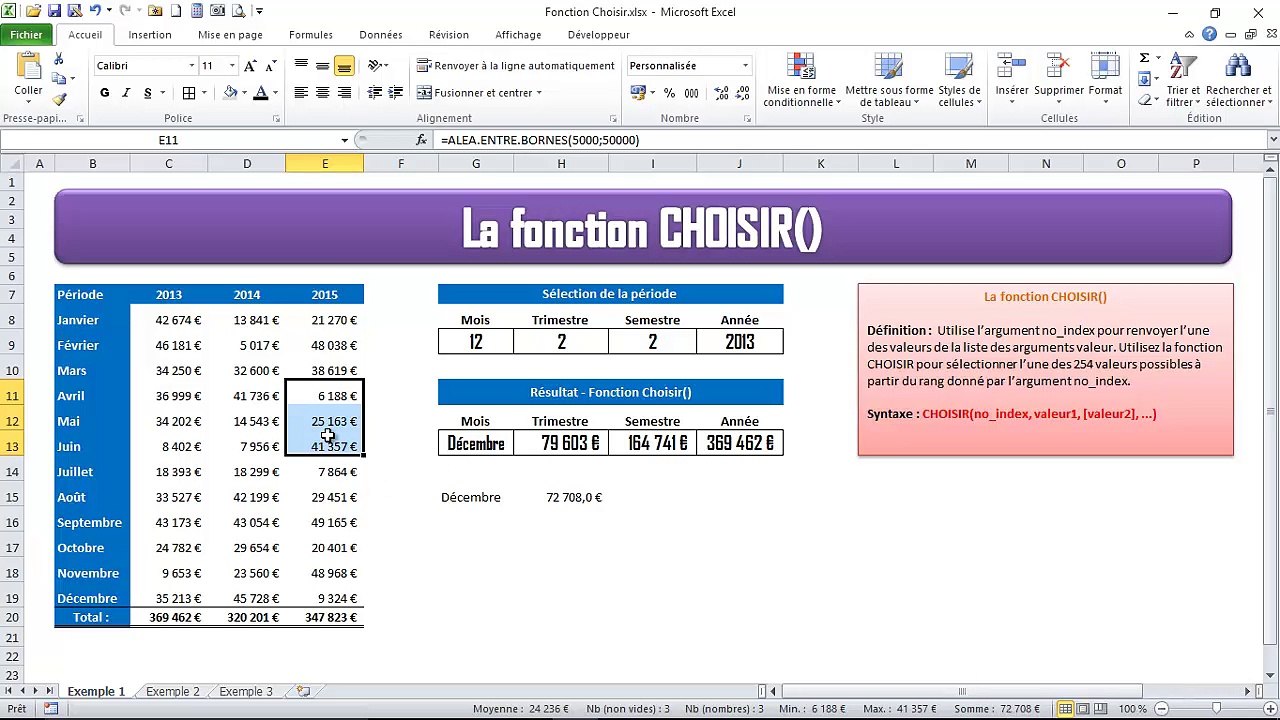Image resolution: width=1280 pixels, height=720 pixels.
Task: Click the thousands separator 000 icon
Action: pos(692,93)
